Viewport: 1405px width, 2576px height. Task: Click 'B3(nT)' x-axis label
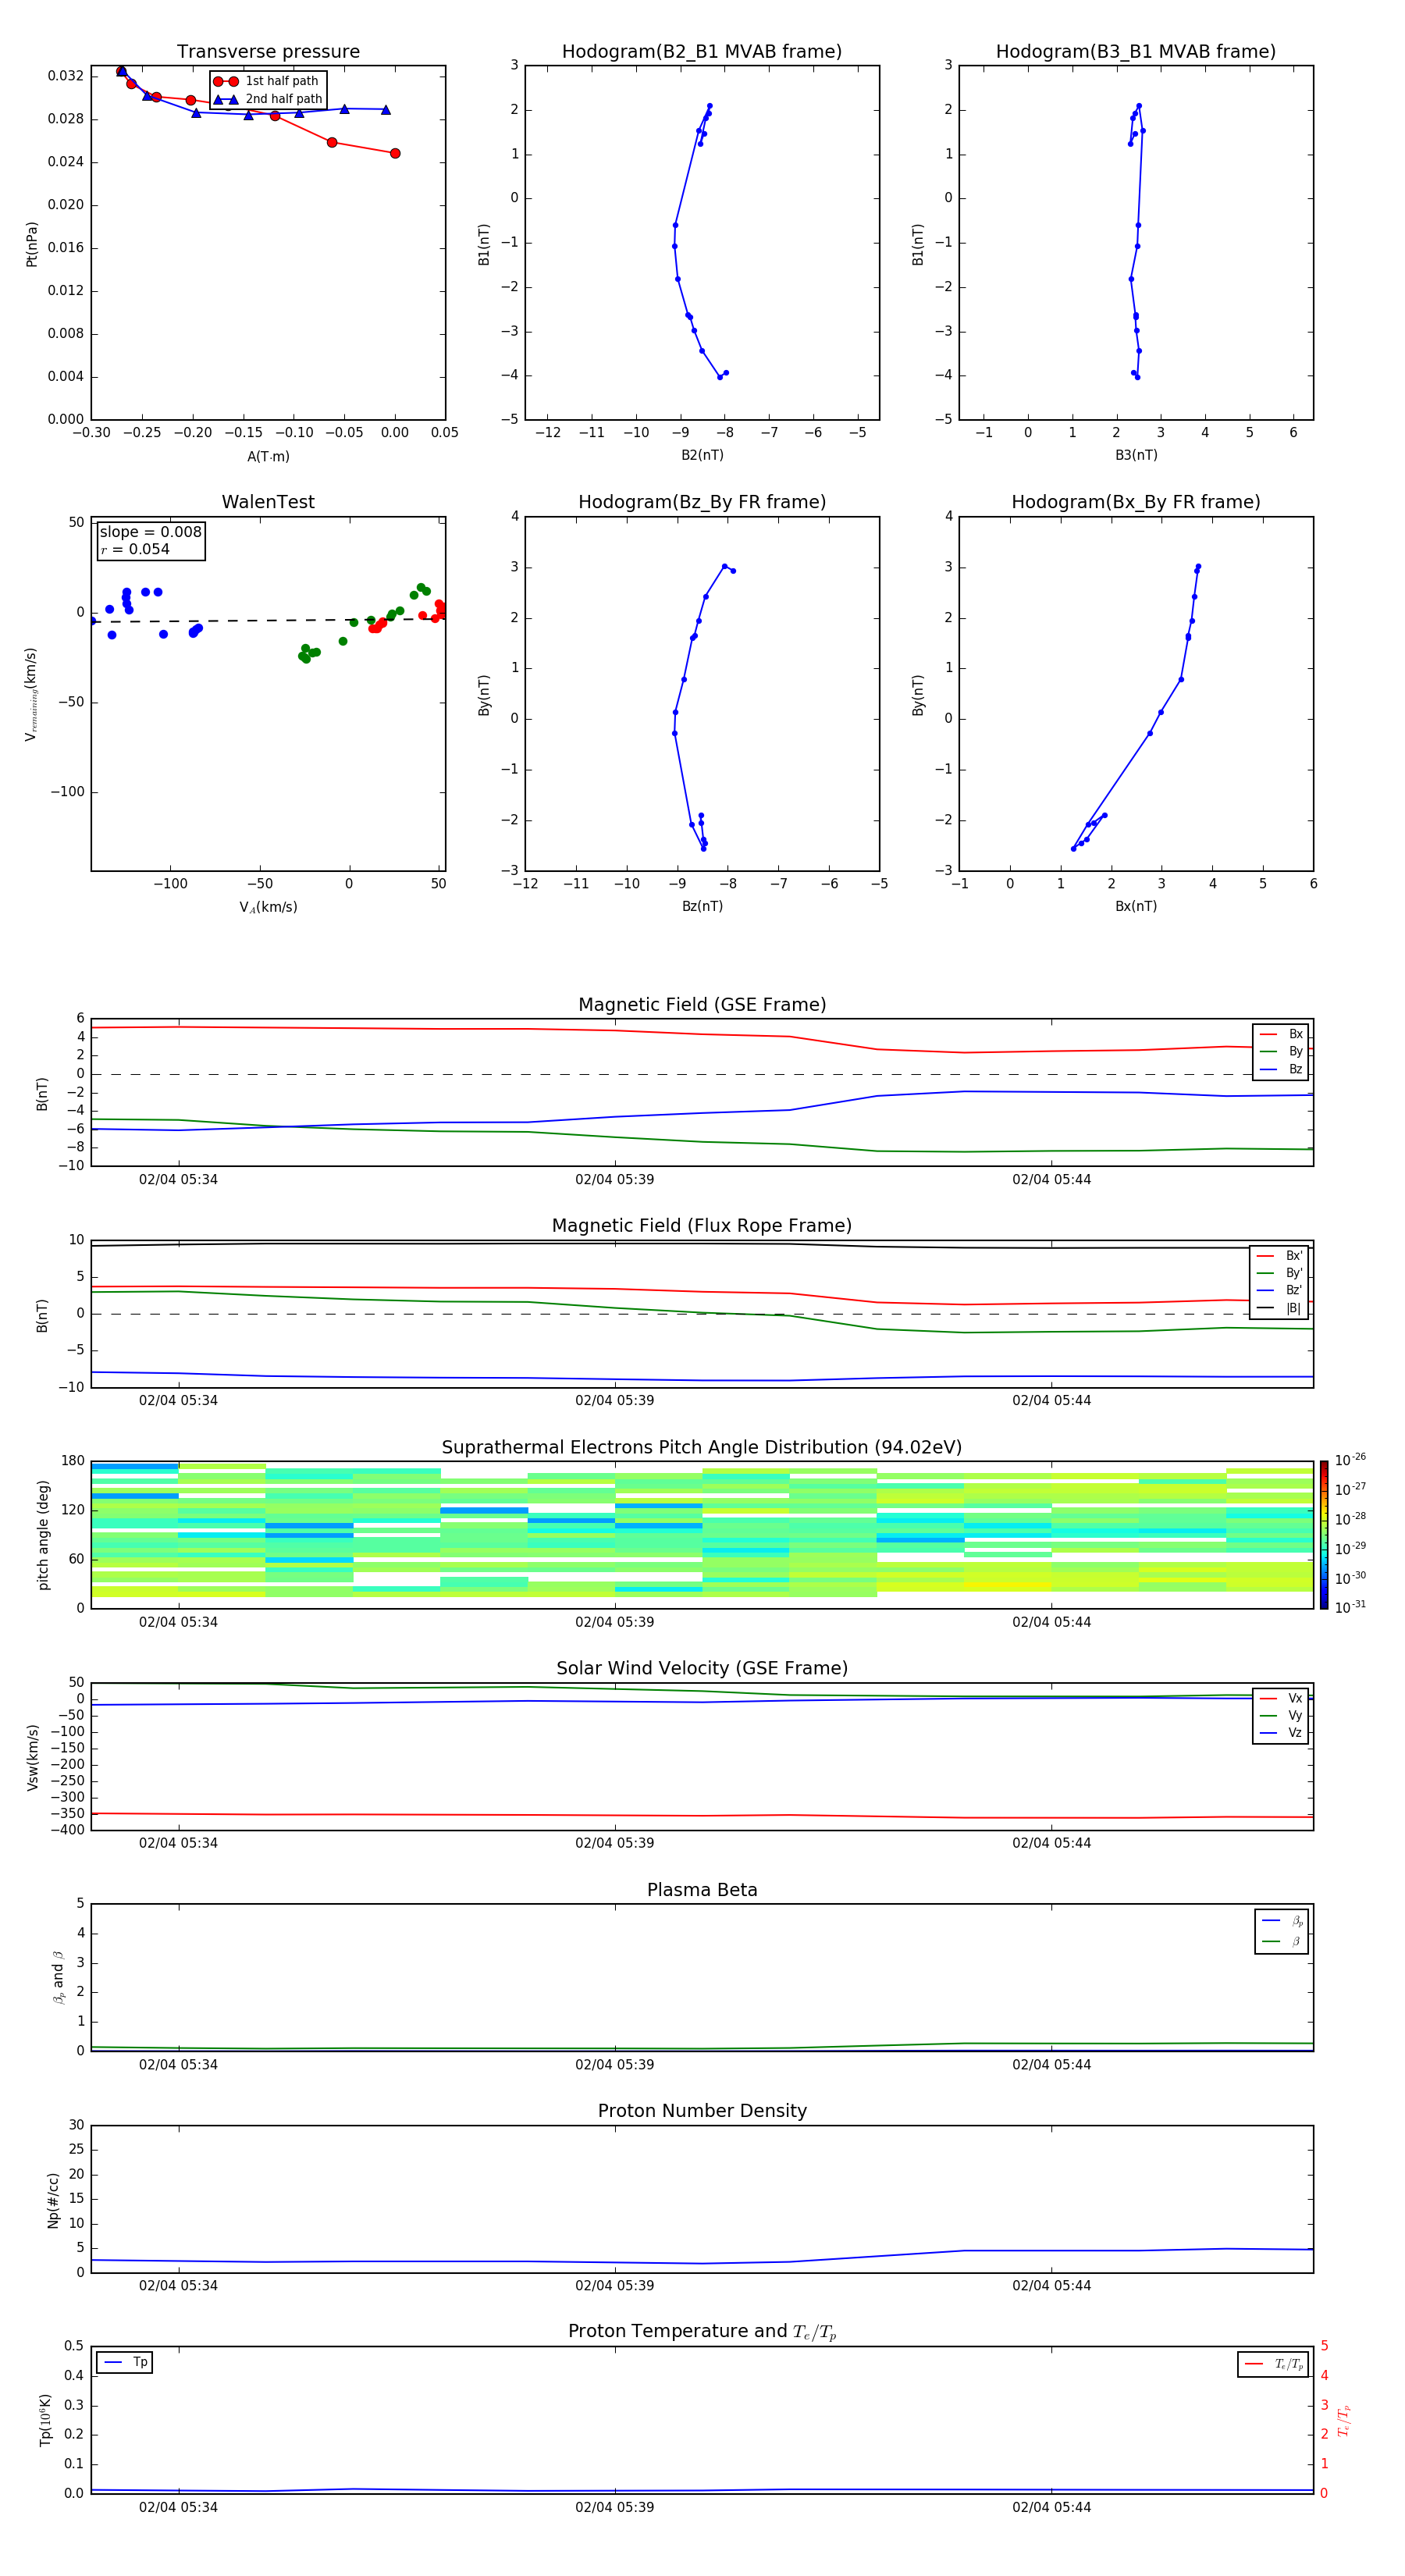click(x=1136, y=455)
